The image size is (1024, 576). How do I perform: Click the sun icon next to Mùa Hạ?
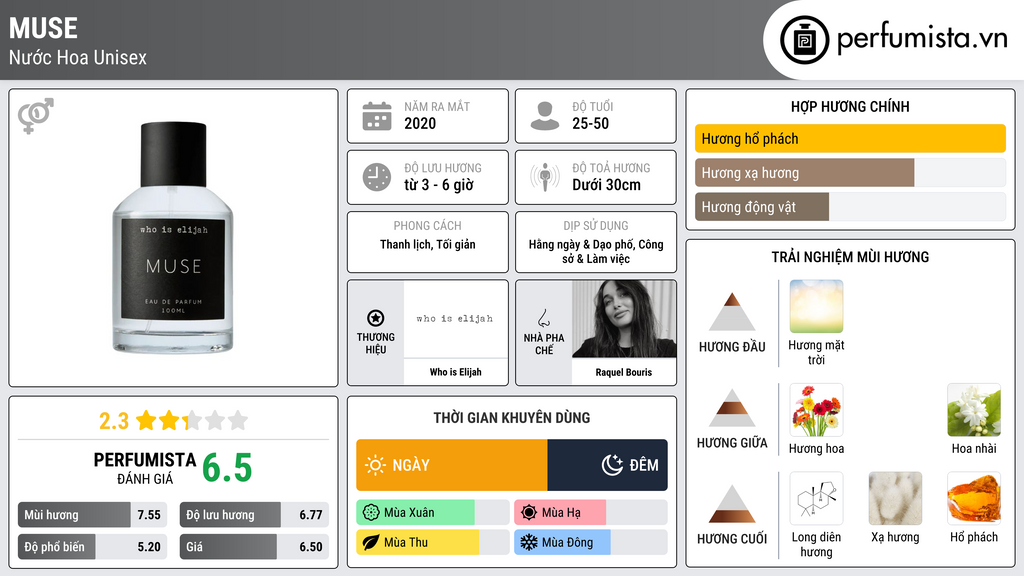pyautogui.click(x=529, y=513)
